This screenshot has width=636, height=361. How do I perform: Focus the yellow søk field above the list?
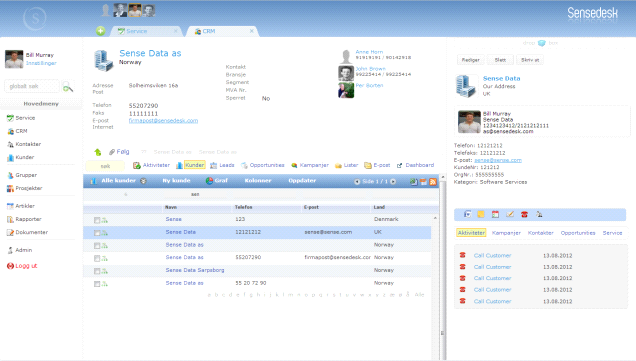click(105, 166)
